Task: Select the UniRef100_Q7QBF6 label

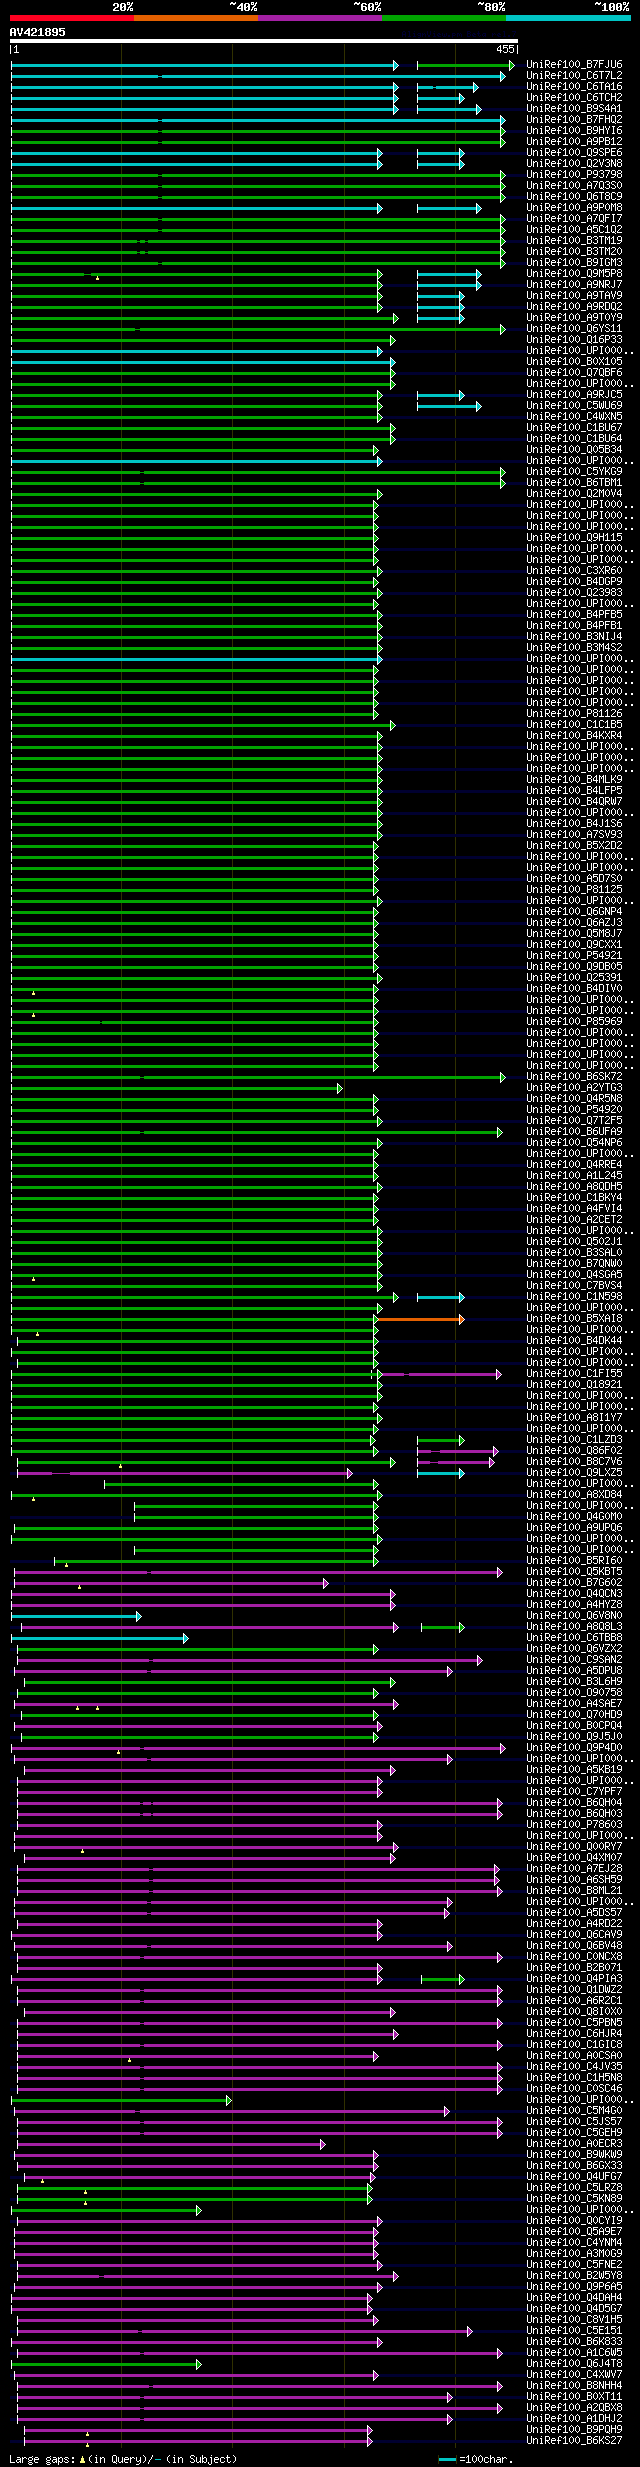Action: point(574,373)
